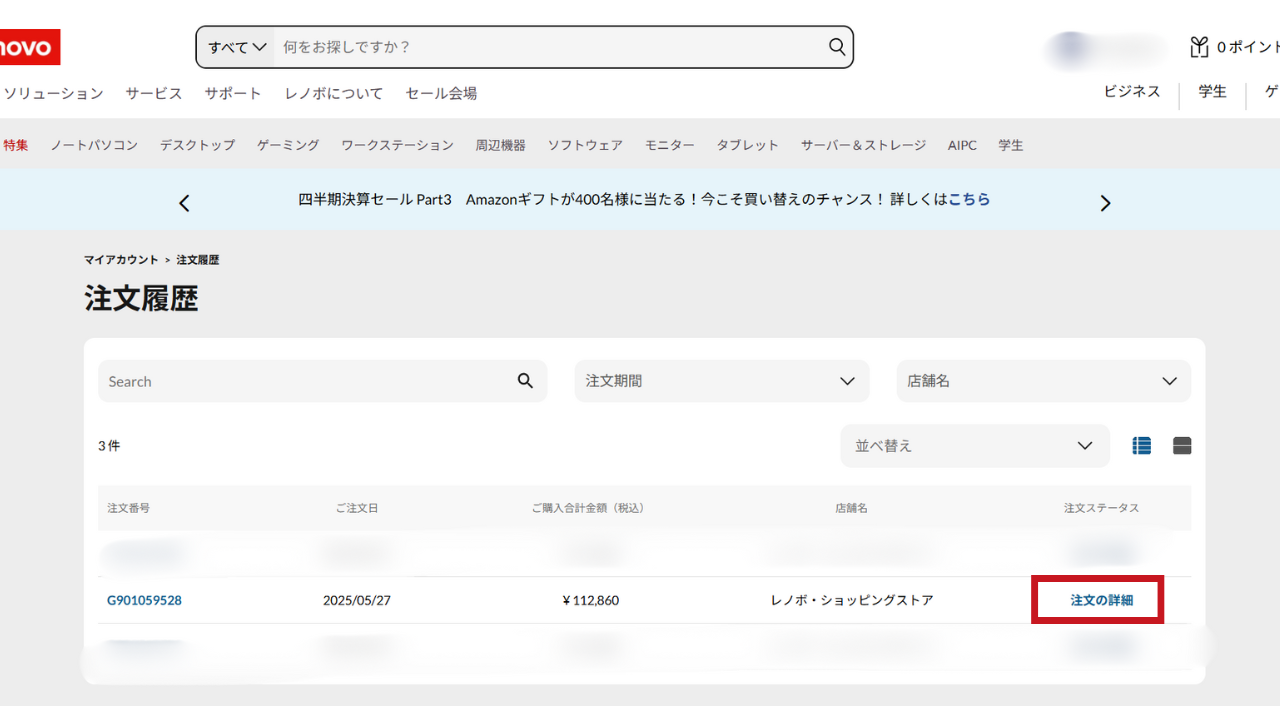The width and height of the screenshot is (1280, 720).
Task: Select the ゲーミング category
Action: (288, 145)
